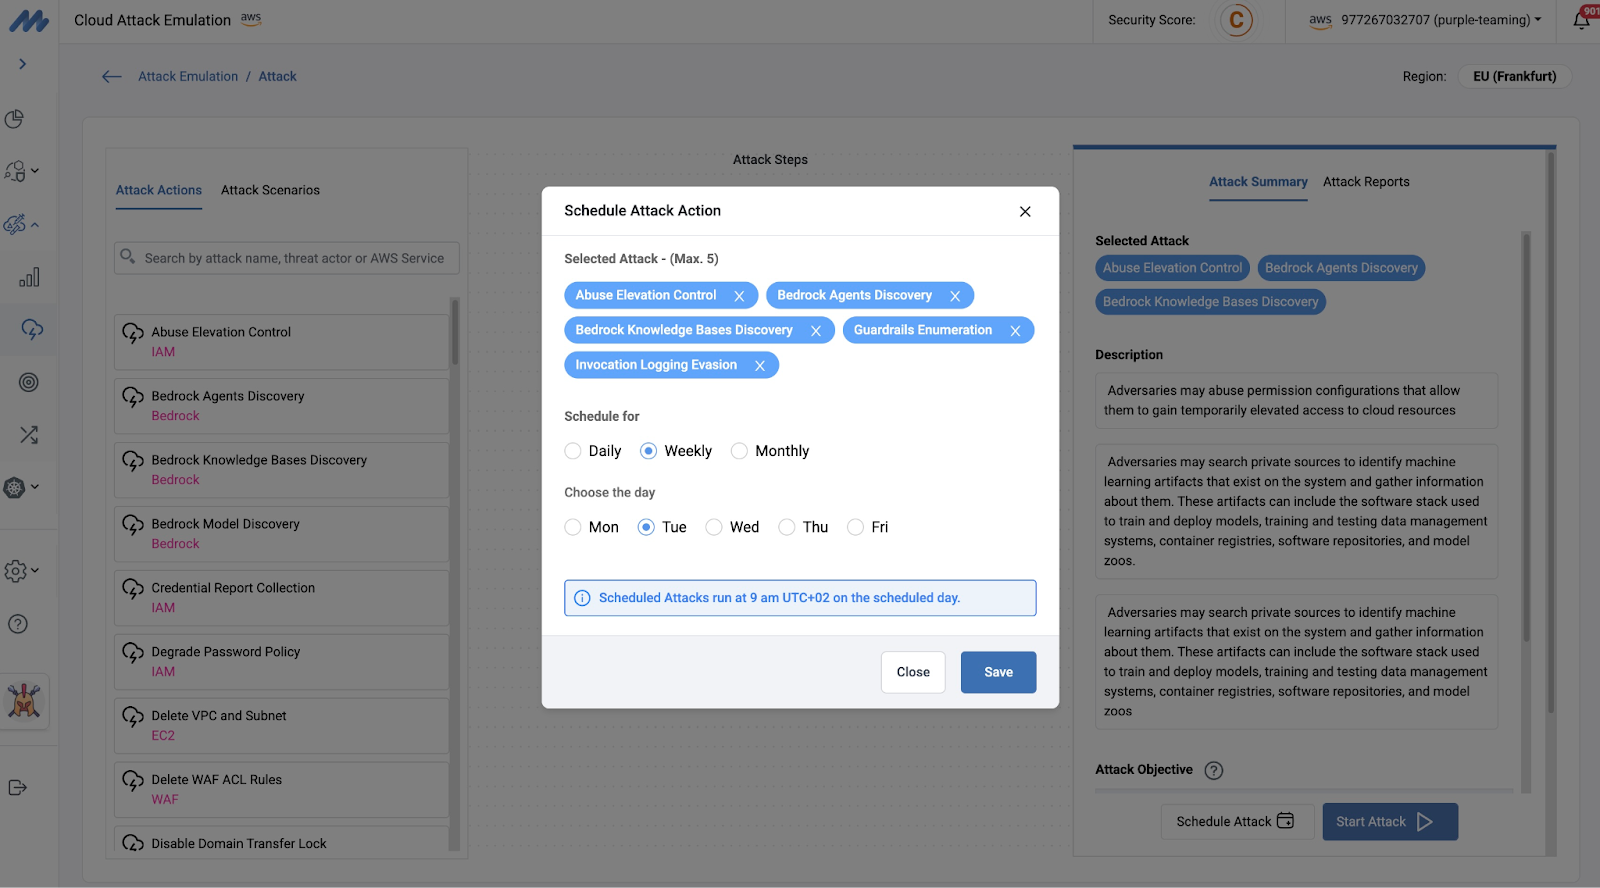This screenshot has width=1600, height=888.
Task: Click the Delete WAF ACL Rules cloud icon
Action: coord(133,781)
